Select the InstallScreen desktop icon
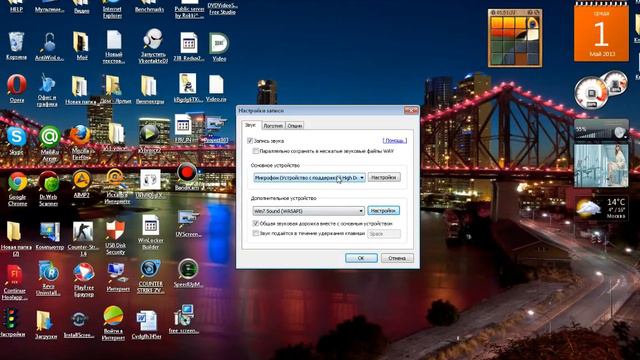The image size is (640, 360). click(79, 325)
